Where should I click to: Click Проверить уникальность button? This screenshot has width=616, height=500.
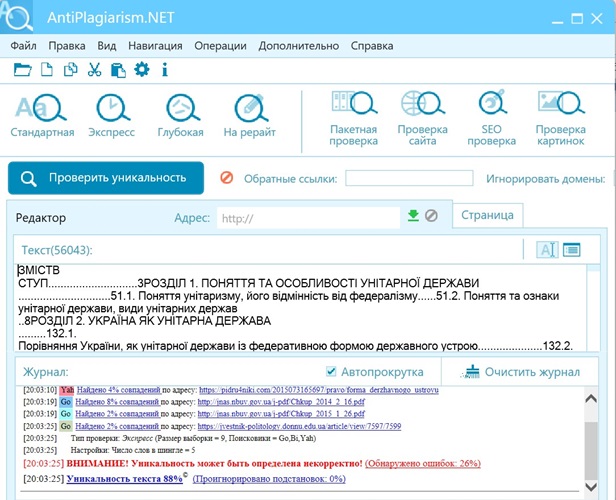point(106,178)
